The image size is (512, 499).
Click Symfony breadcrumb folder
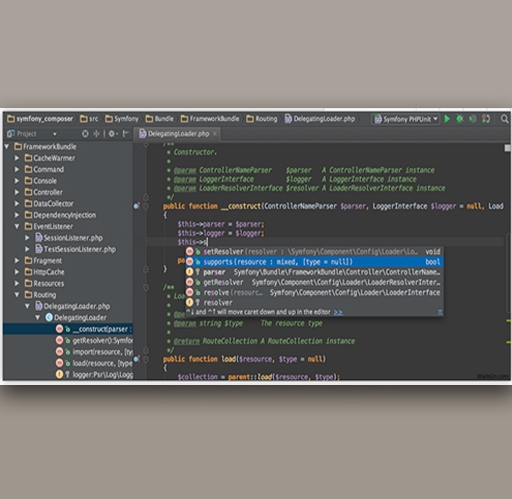coord(122,119)
